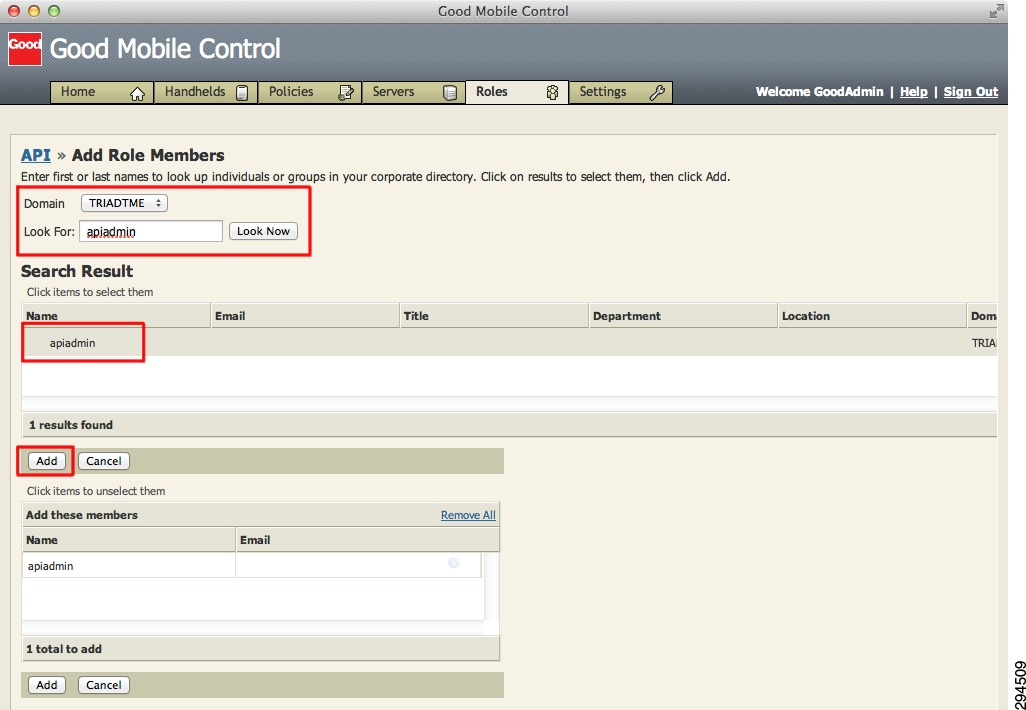The height and width of the screenshot is (710, 1026).
Task: Click the Name header in Add these members
Action: tap(129, 540)
